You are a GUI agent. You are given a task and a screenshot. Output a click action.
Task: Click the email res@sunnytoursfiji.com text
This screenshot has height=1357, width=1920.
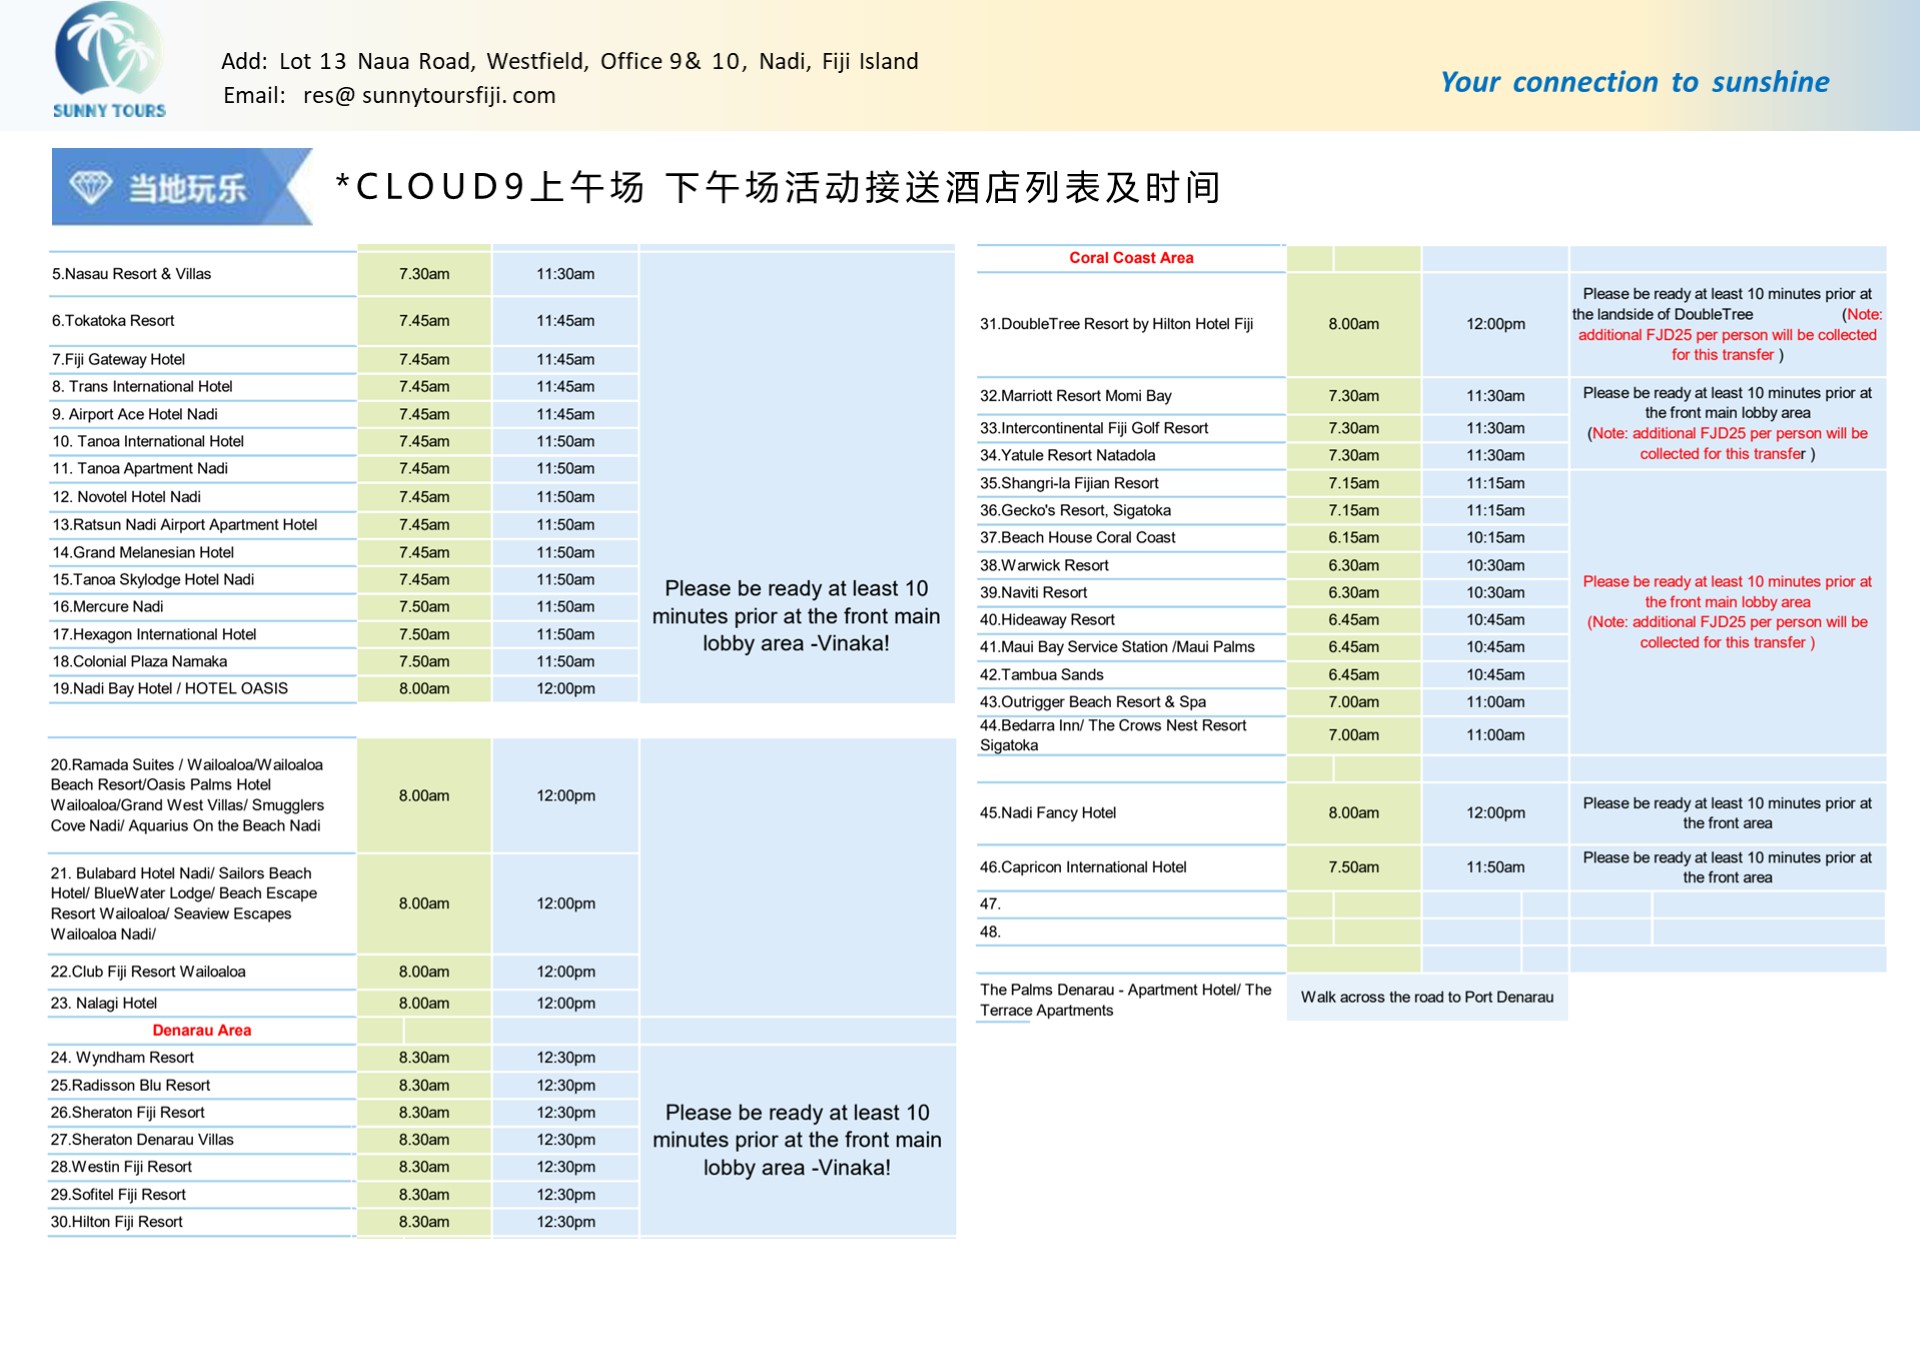click(389, 95)
